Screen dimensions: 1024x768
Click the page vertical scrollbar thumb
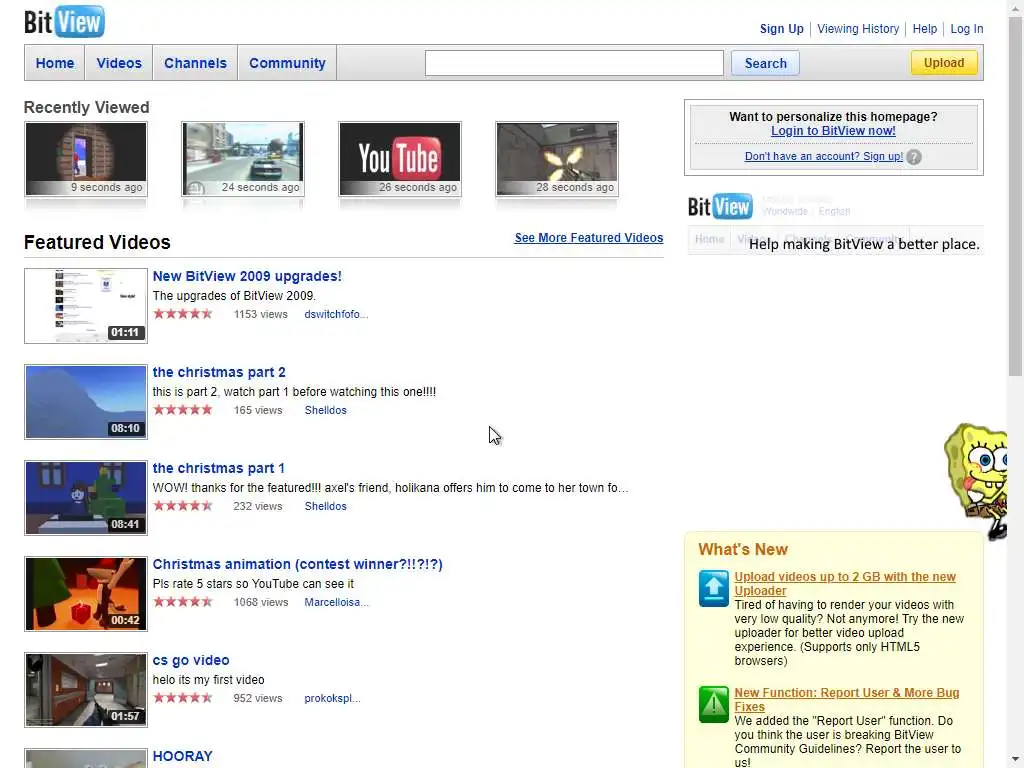pyautogui.click(x=1015, y=196)
